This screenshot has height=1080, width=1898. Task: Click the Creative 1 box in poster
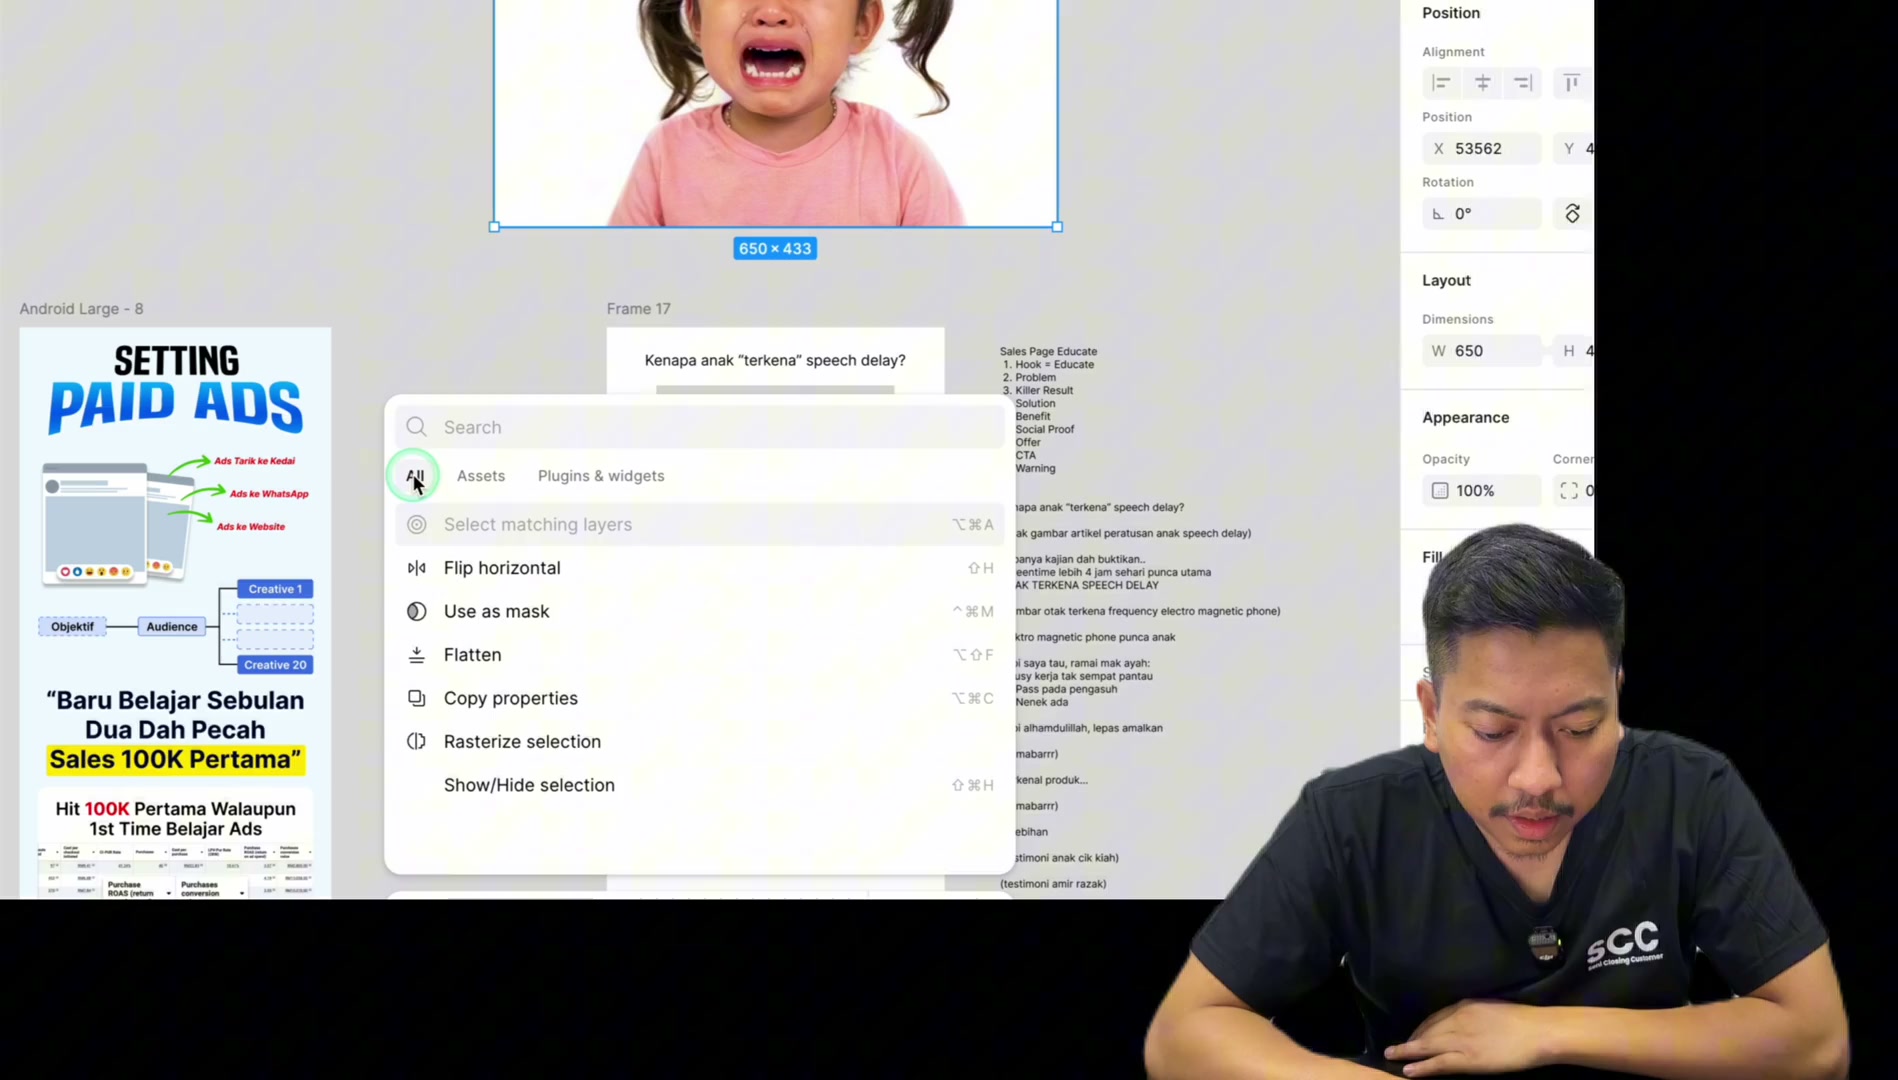[275, 589]
